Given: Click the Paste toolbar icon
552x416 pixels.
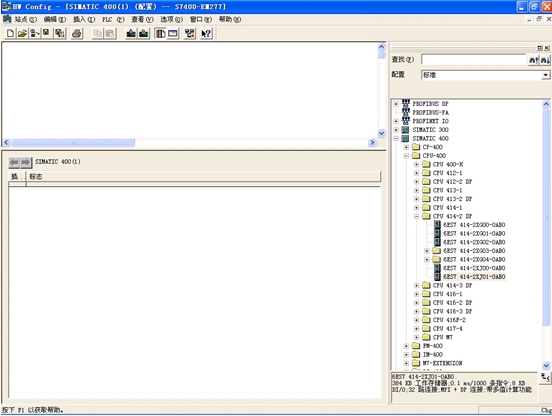Looking at the screenshot, I should click(x=110, y=33).
